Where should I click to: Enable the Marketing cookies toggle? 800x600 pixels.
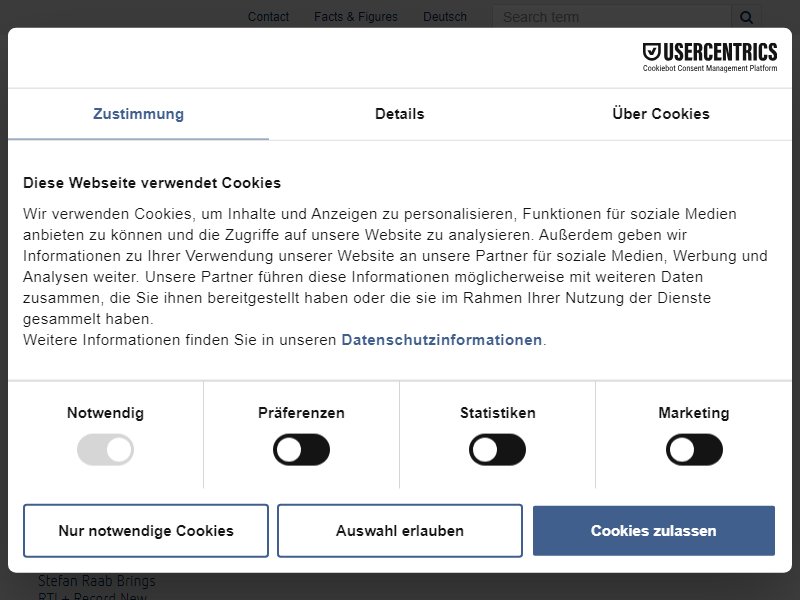(x=694, y=449)
